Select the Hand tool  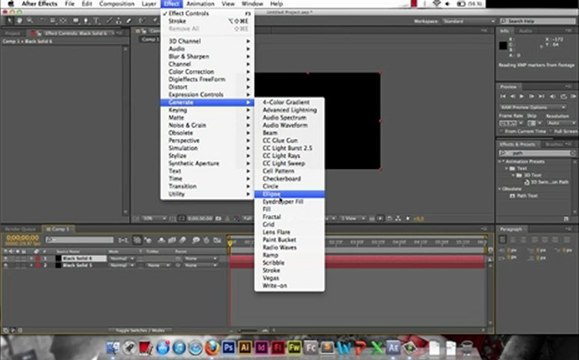coord(19,21)
